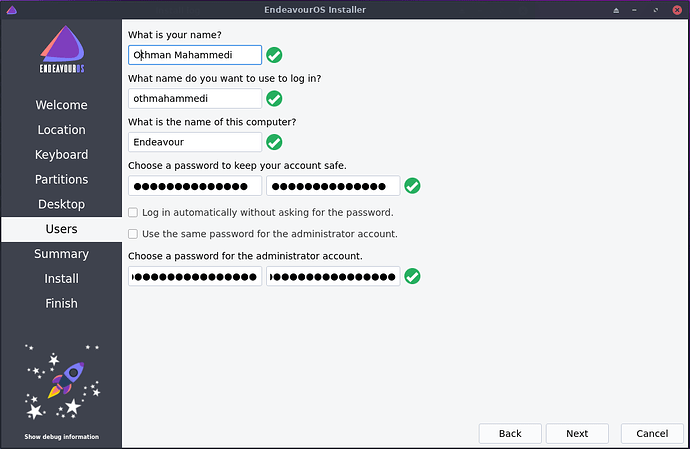
Task: Switch to the Location step in the sidebar
Action: click(x=61, y=130)
